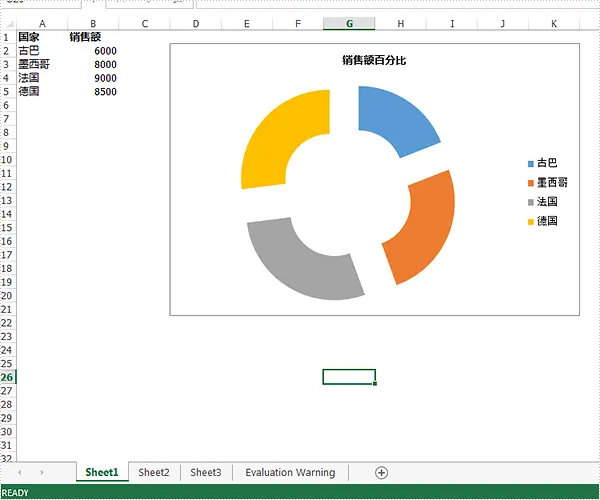Switch to Sheet2 tab
Image resolution: width=600 pixels, height=500 pixels.
(x=154, y=472)
